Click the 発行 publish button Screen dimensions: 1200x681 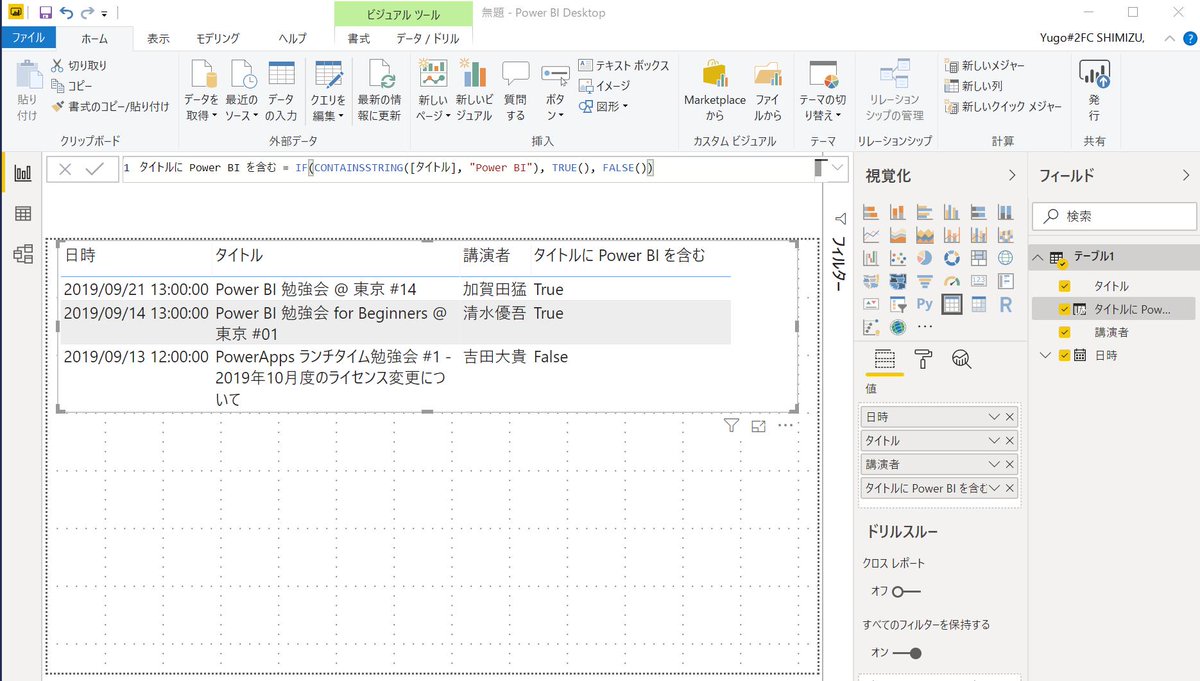coord(1094,91)
